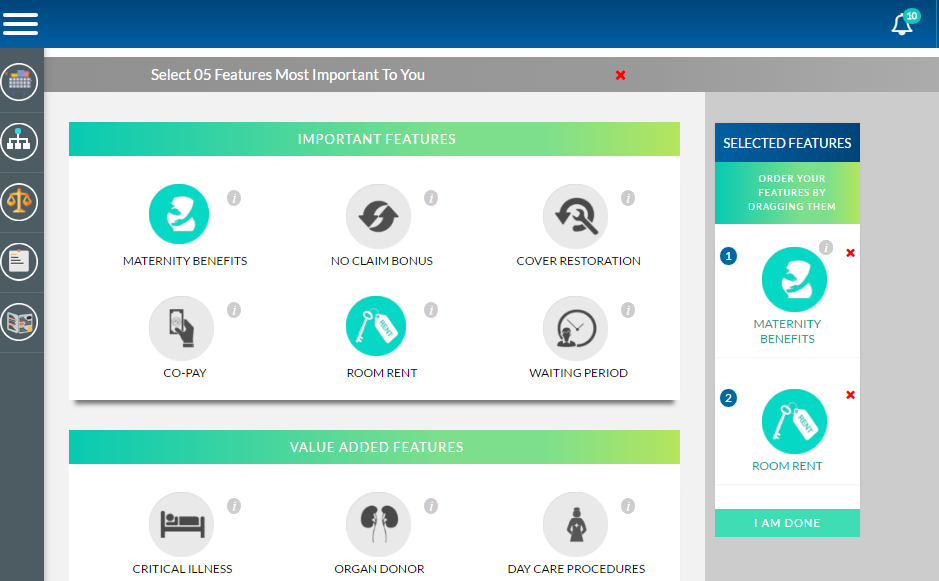Image resolution: width=939 pixels, height=581 pixels.
Task: Click the Room Rent item in Selected Features
Action: click(794, 422)
